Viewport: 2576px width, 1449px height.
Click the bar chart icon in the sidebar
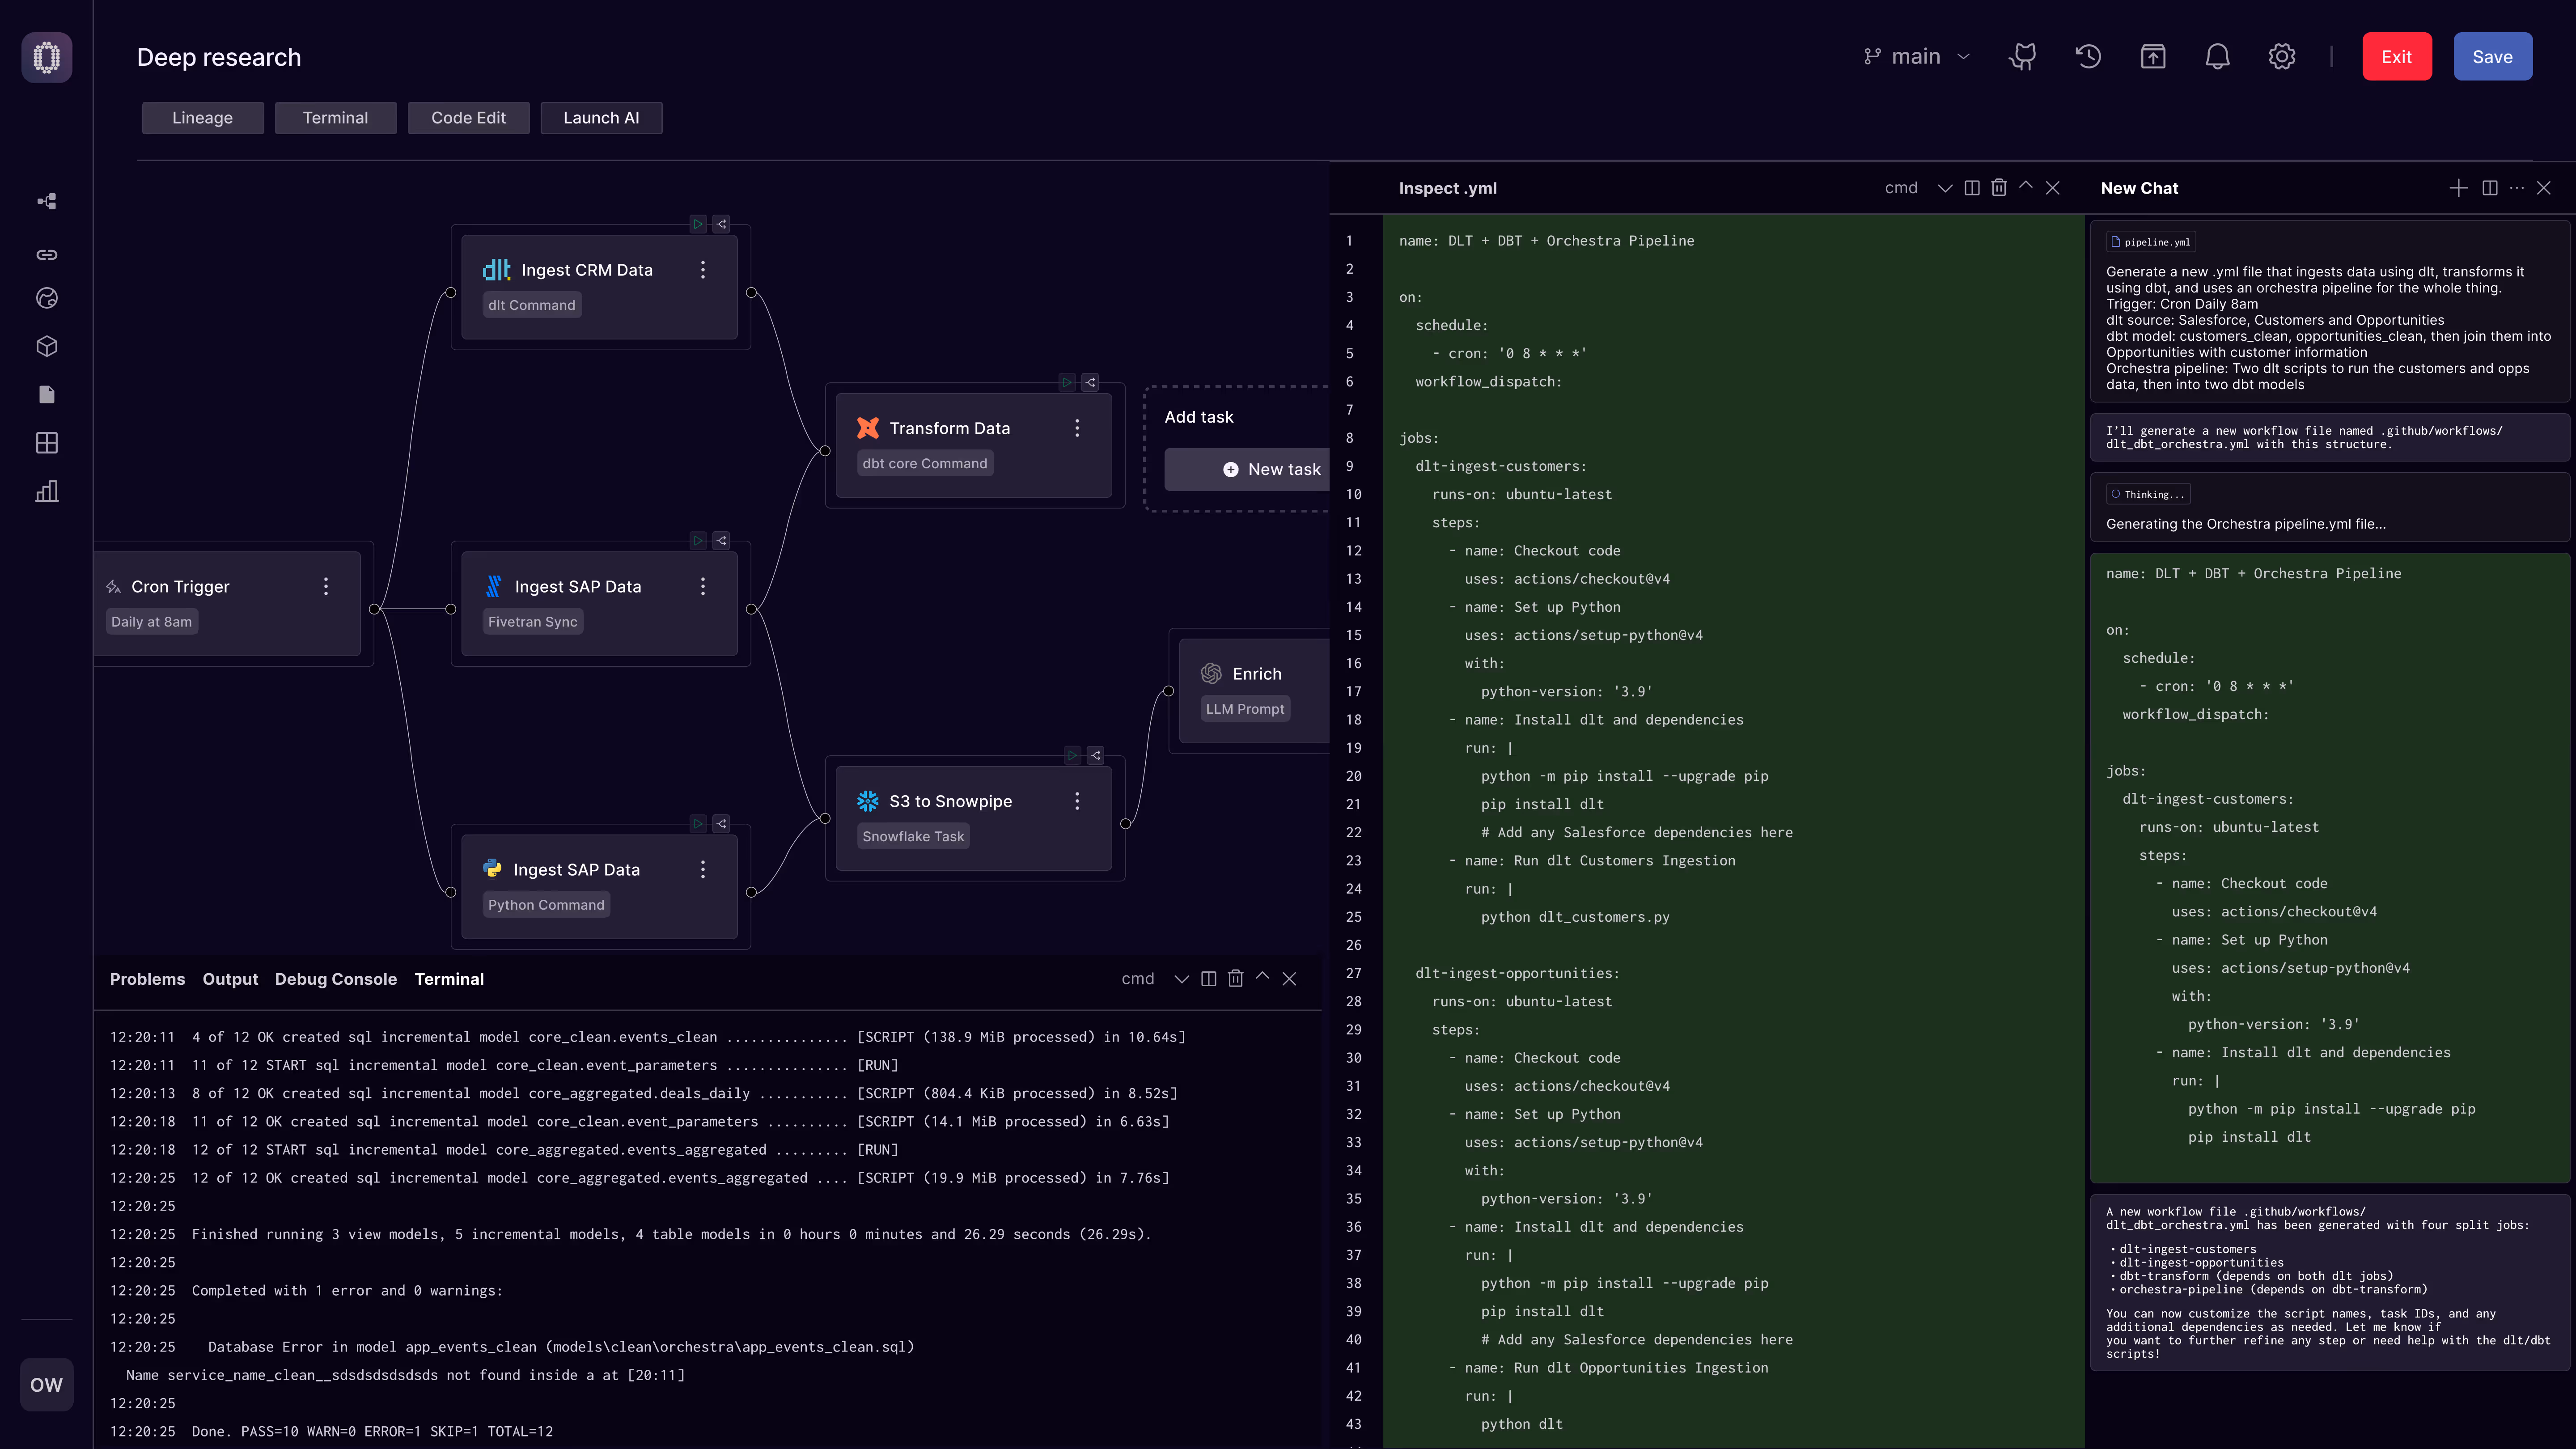(46, 491)
